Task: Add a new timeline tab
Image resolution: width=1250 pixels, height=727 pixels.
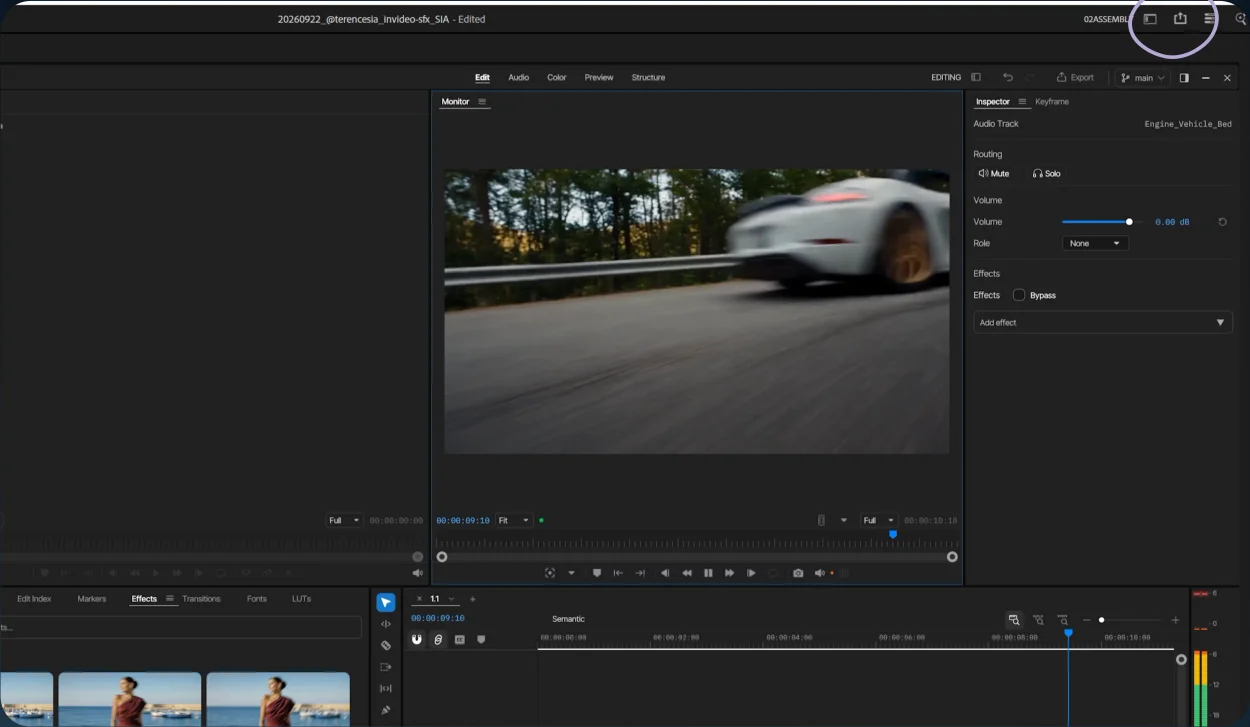Action: (x=473, y=599)
